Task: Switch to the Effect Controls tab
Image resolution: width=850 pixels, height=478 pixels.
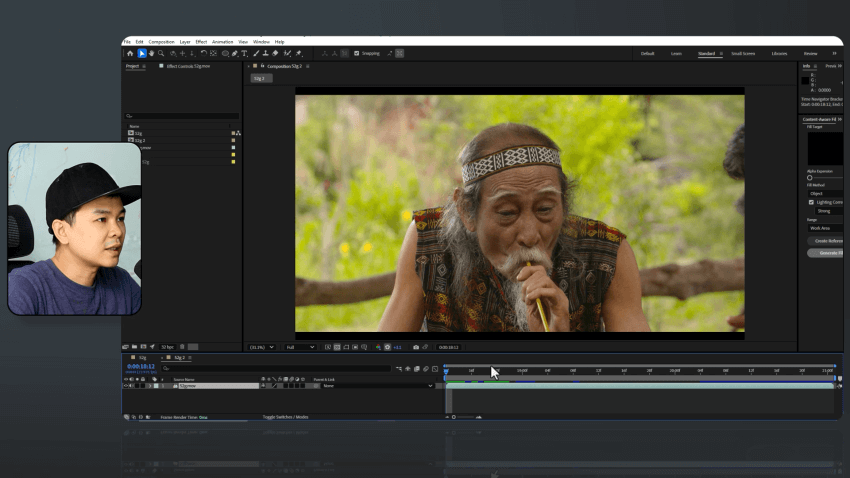Action: 188,66
